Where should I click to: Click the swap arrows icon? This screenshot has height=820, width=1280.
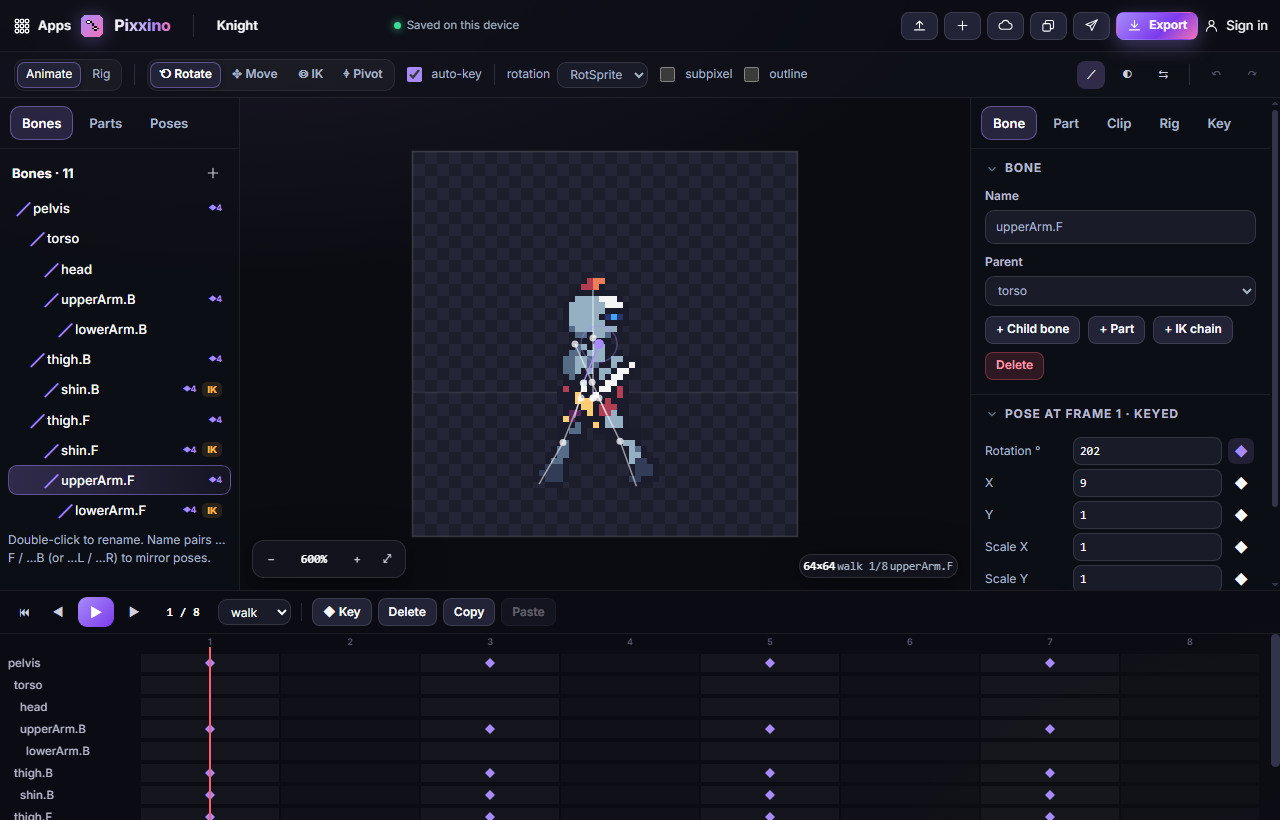click(1163, 74)
